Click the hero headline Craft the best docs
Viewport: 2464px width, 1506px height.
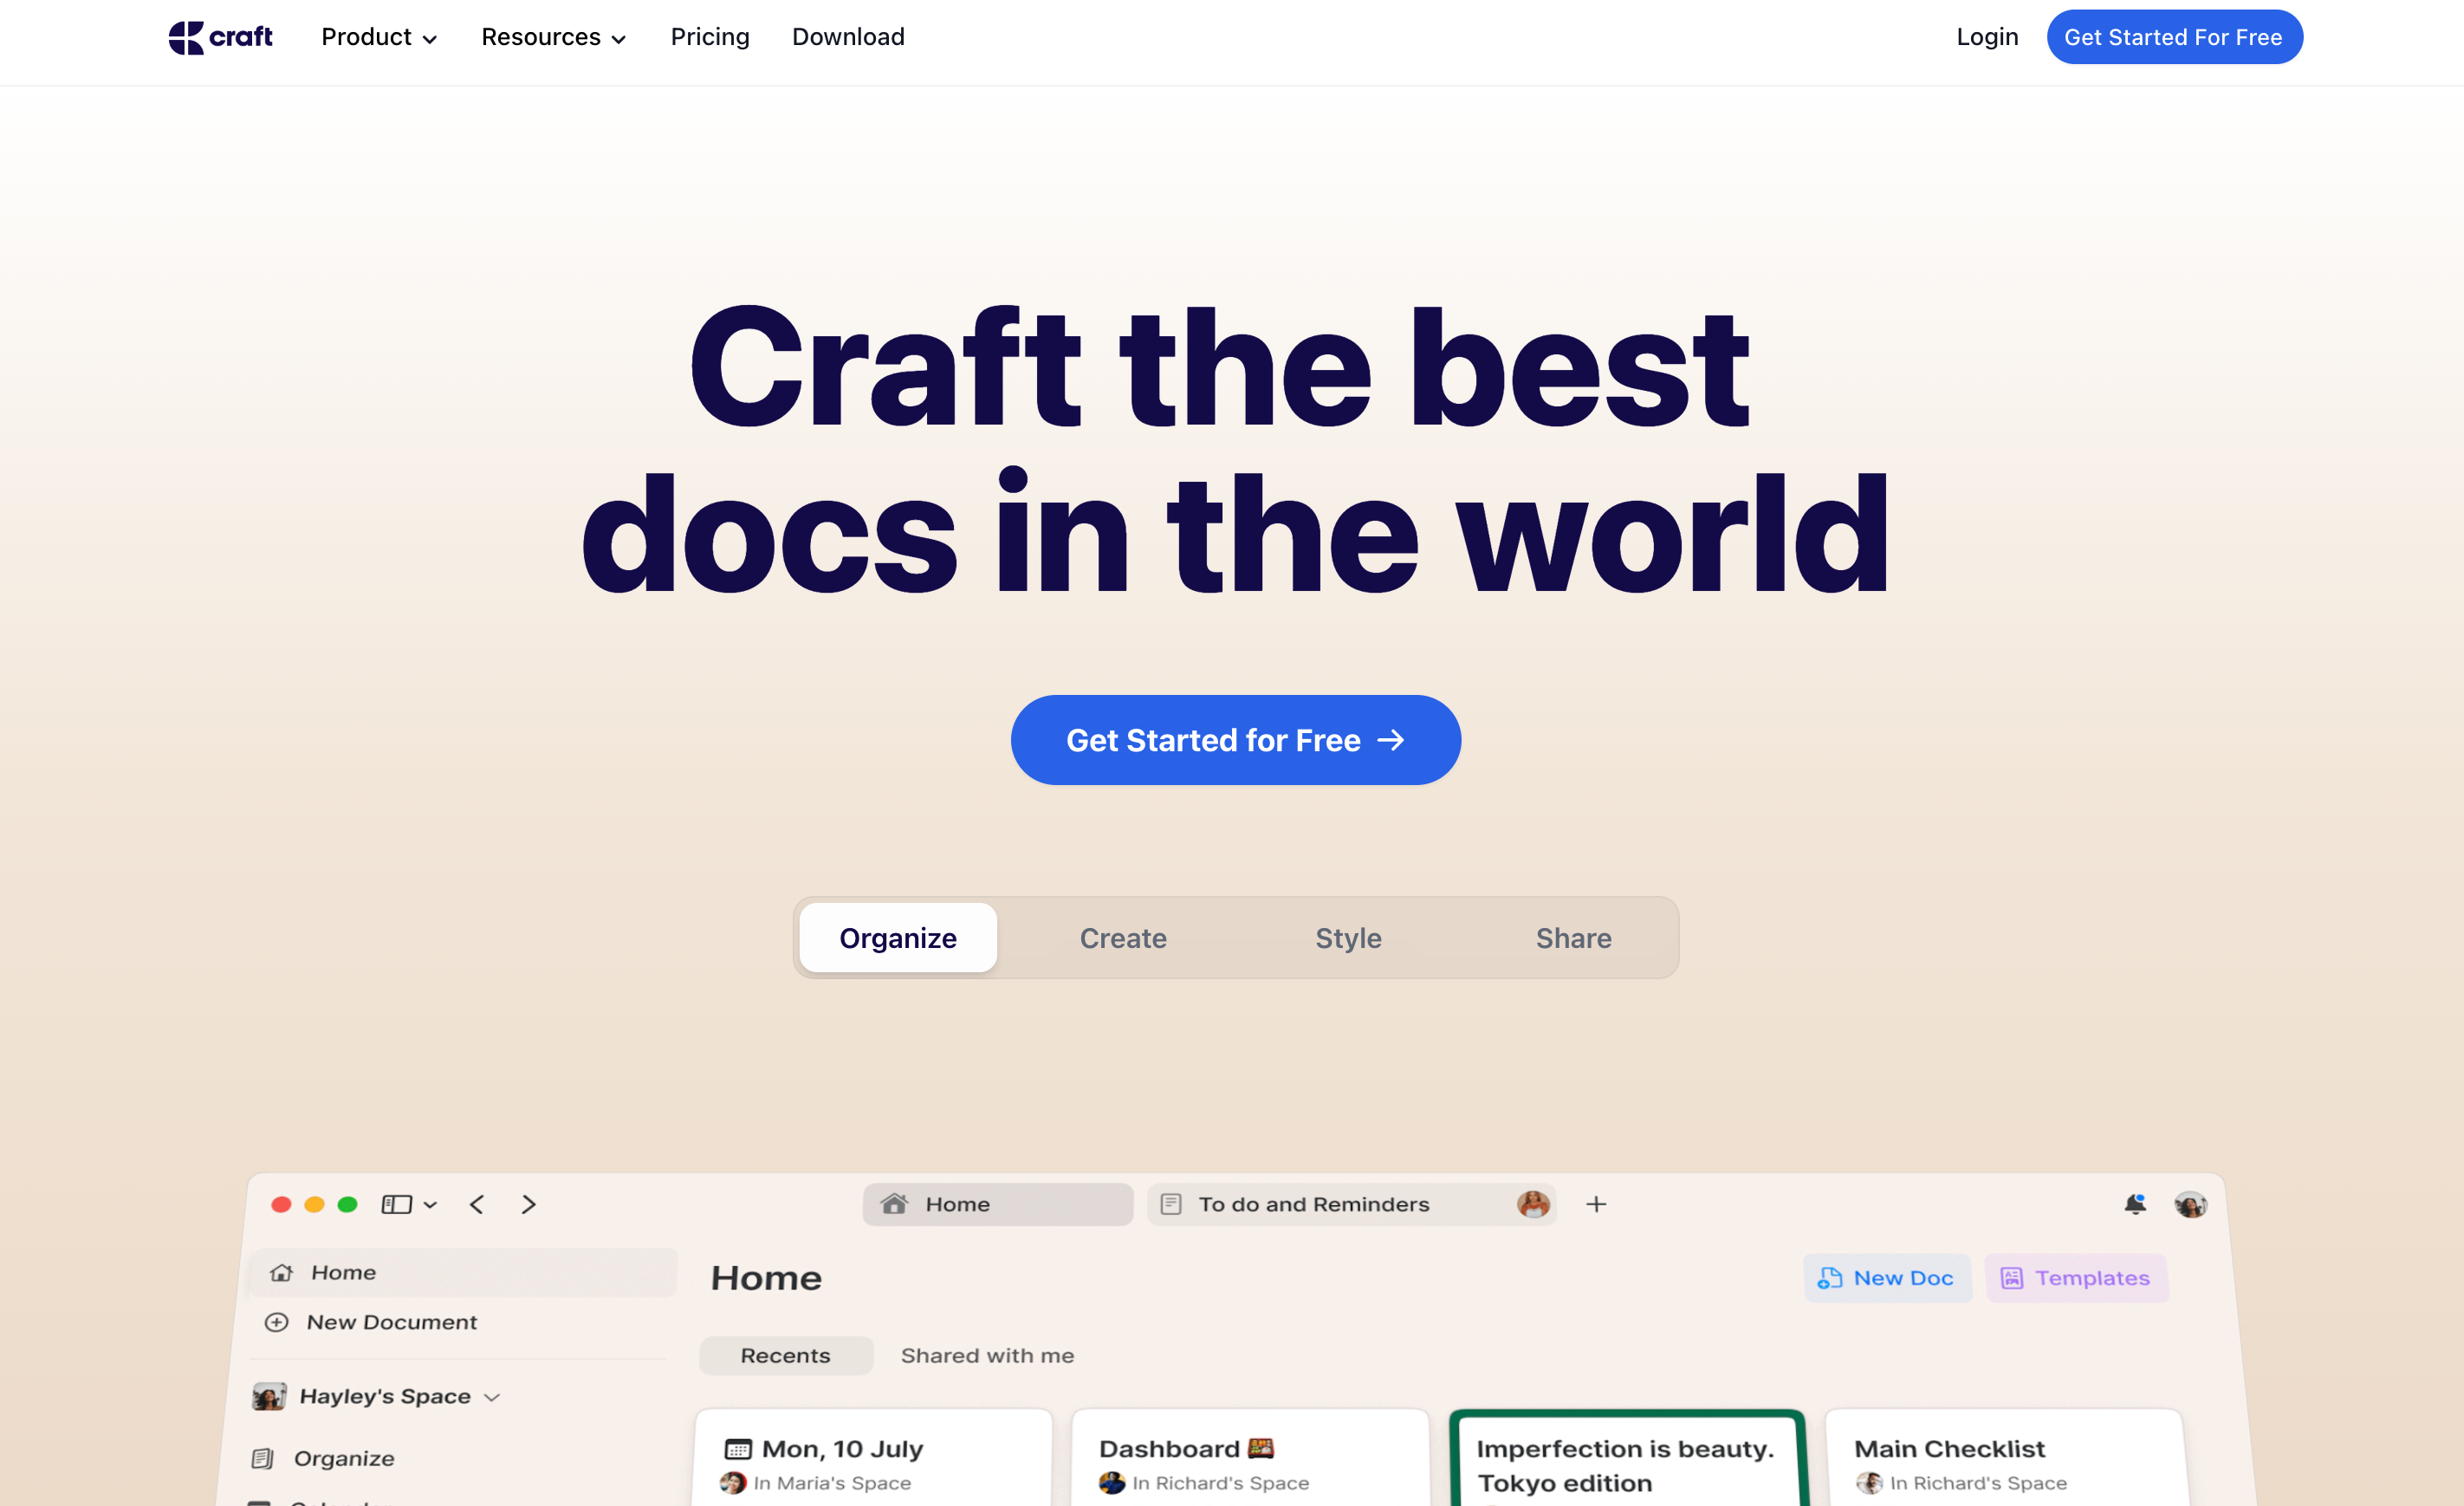(x=1235, y=450)
